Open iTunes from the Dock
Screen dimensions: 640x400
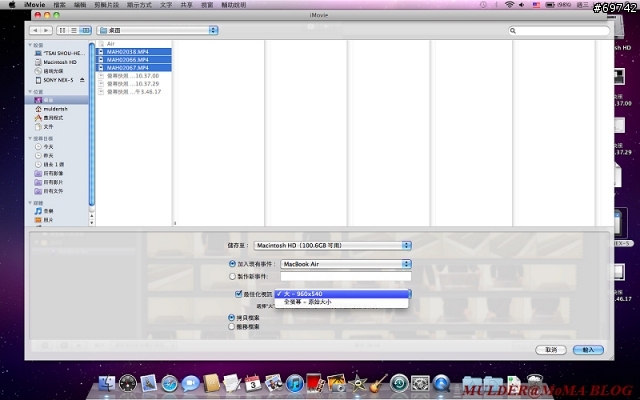tap(295, 384)
